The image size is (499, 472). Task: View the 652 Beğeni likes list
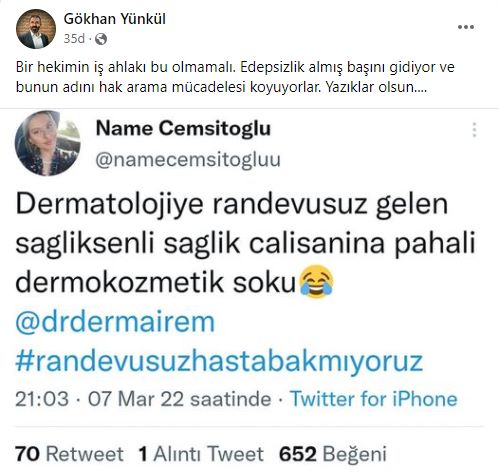[333, 454]
